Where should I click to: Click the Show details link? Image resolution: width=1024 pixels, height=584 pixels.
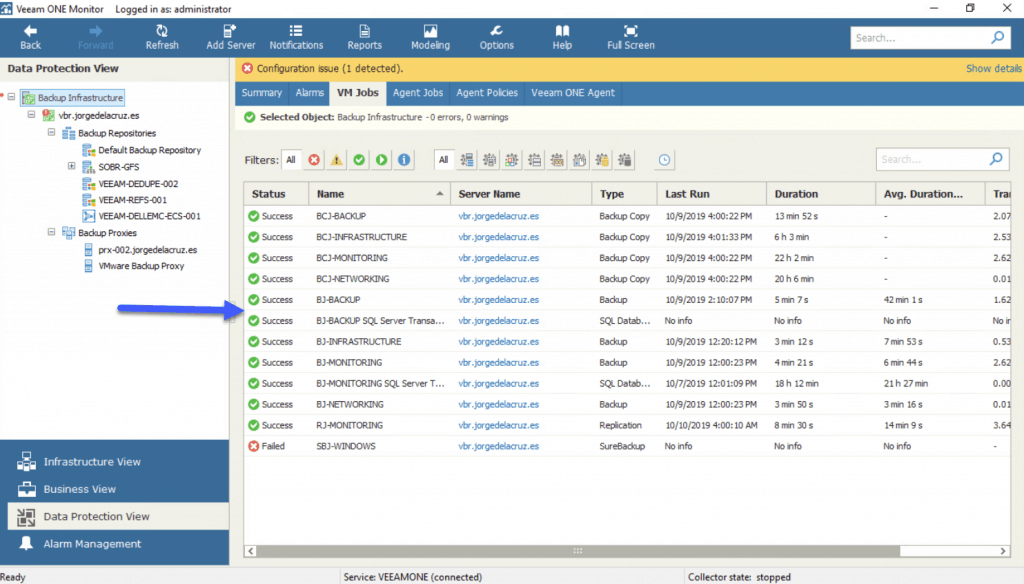pyautogui.click(x=994, y=68)
